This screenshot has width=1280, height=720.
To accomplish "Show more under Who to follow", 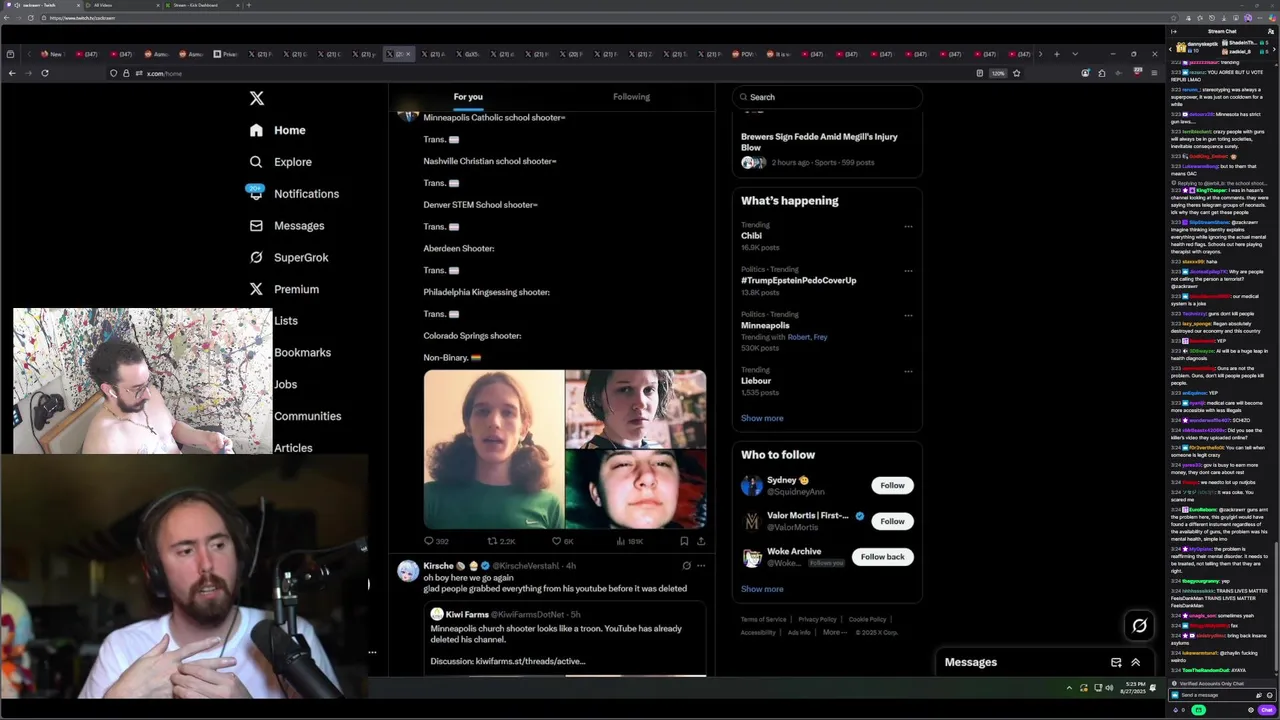I will [762, 589].
